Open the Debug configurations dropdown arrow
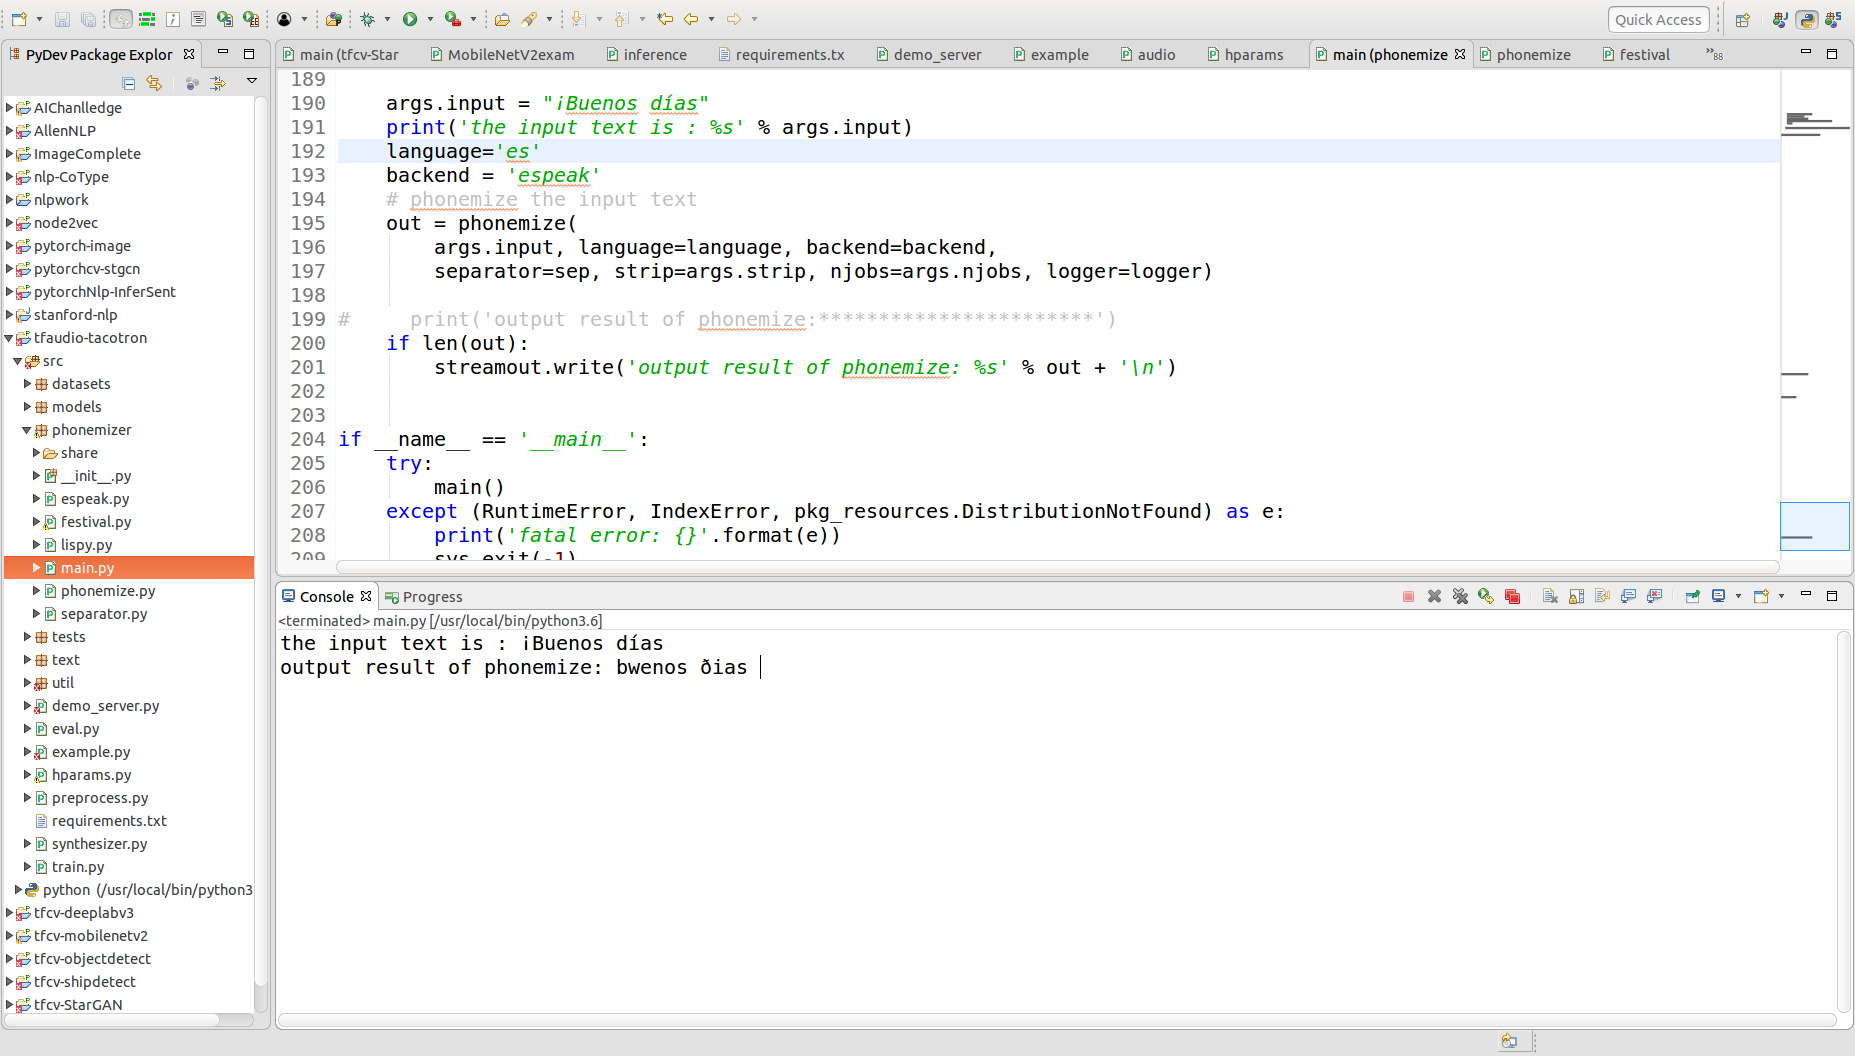Viewport: 1855px width, 1056px height. tap(387, 19)
